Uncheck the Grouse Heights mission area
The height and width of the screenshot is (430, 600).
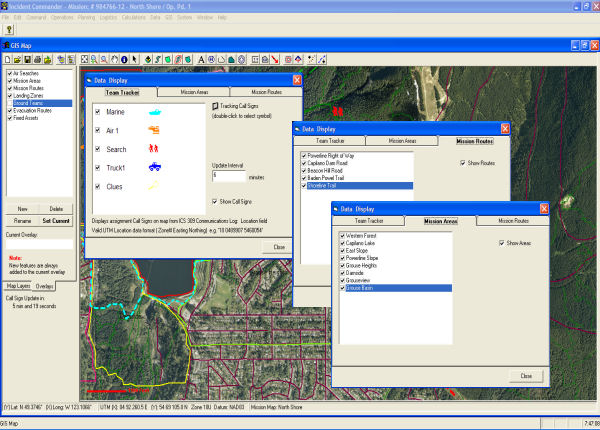point(342,265)
